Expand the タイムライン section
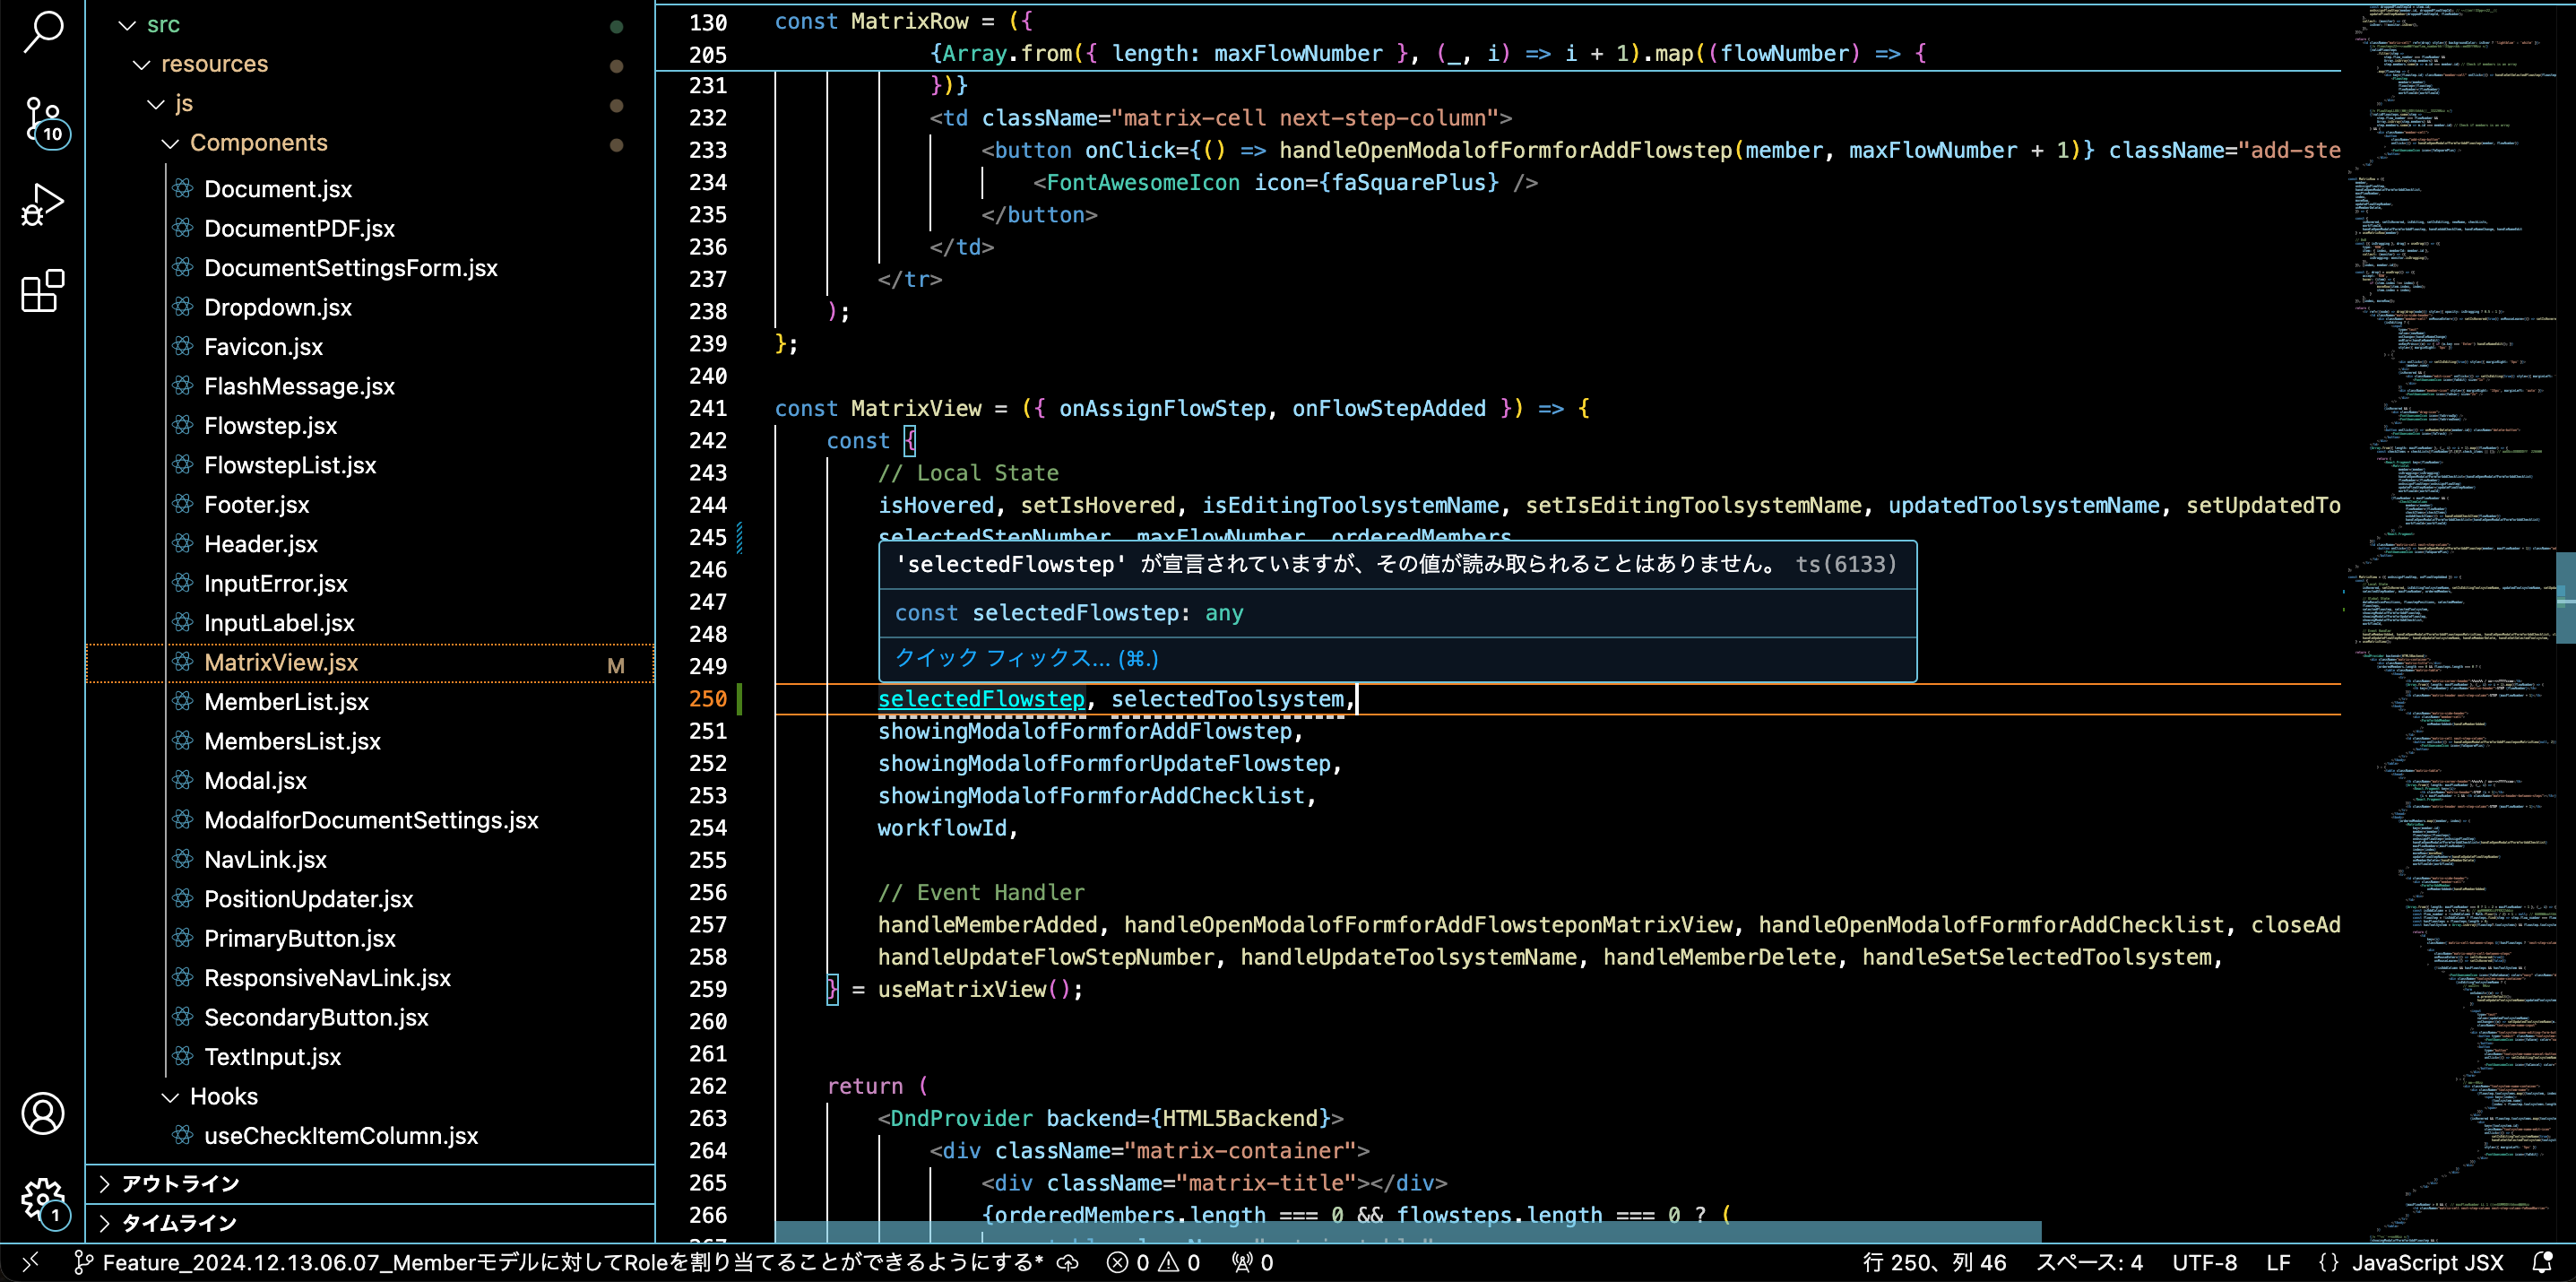2576x1282 pixels. 178,1223
